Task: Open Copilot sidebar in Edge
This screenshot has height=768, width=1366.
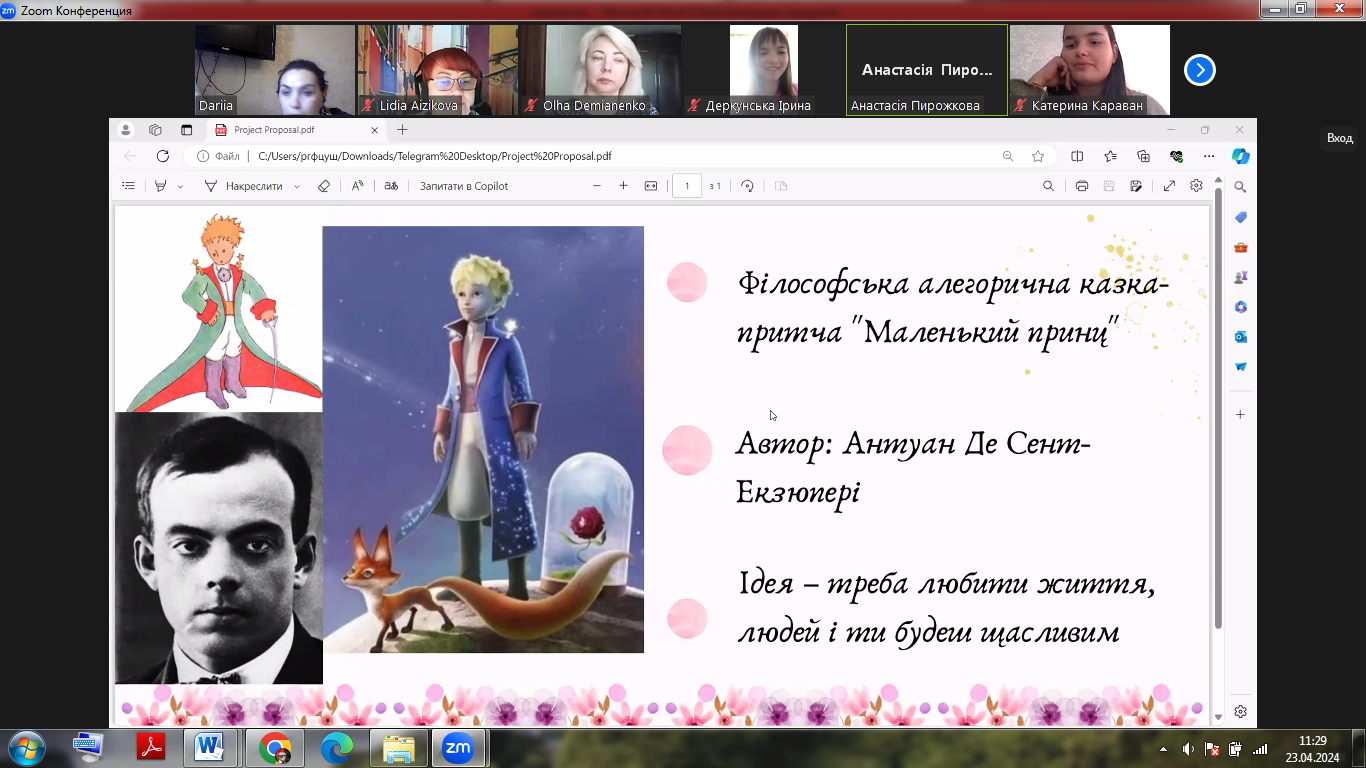Action: [x=1240, y=156]
